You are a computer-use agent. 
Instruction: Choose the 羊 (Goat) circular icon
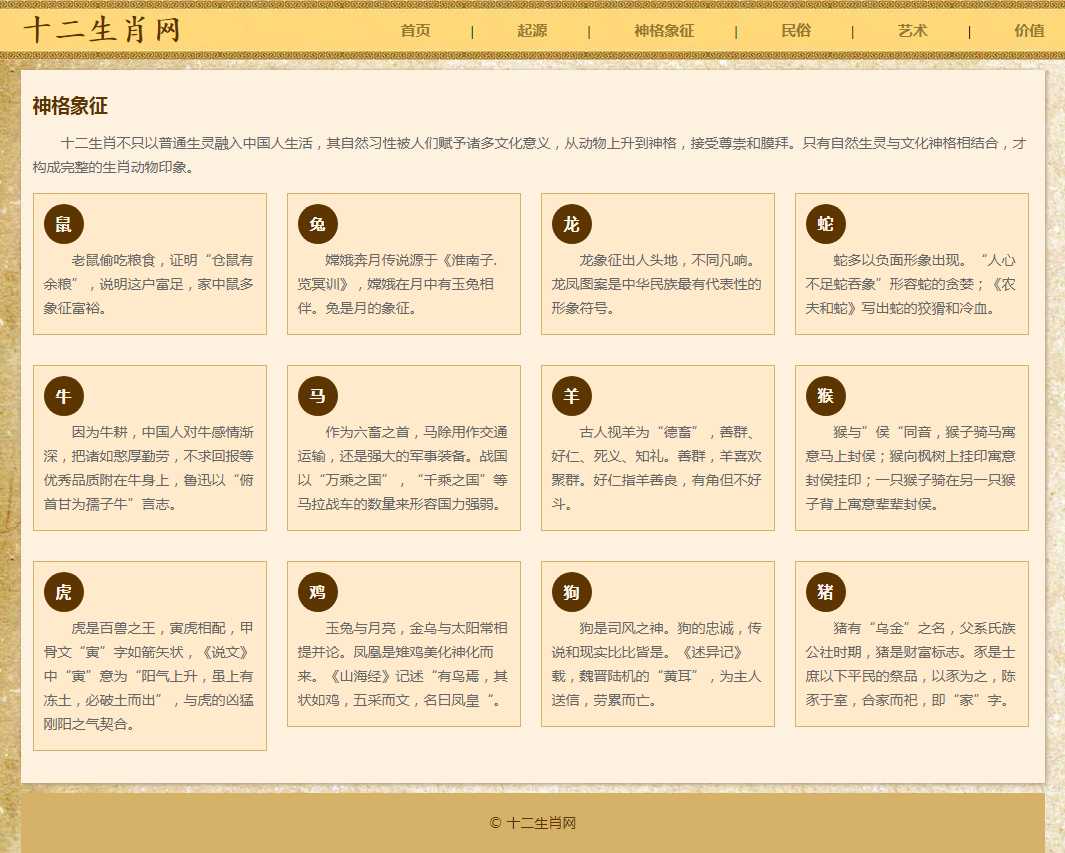tap(571, 396)
